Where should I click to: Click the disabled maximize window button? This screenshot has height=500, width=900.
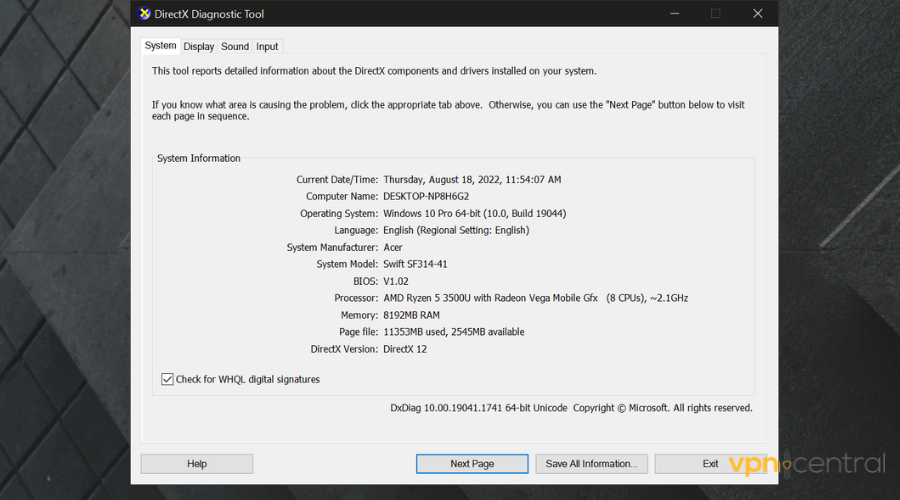[715, 14]
